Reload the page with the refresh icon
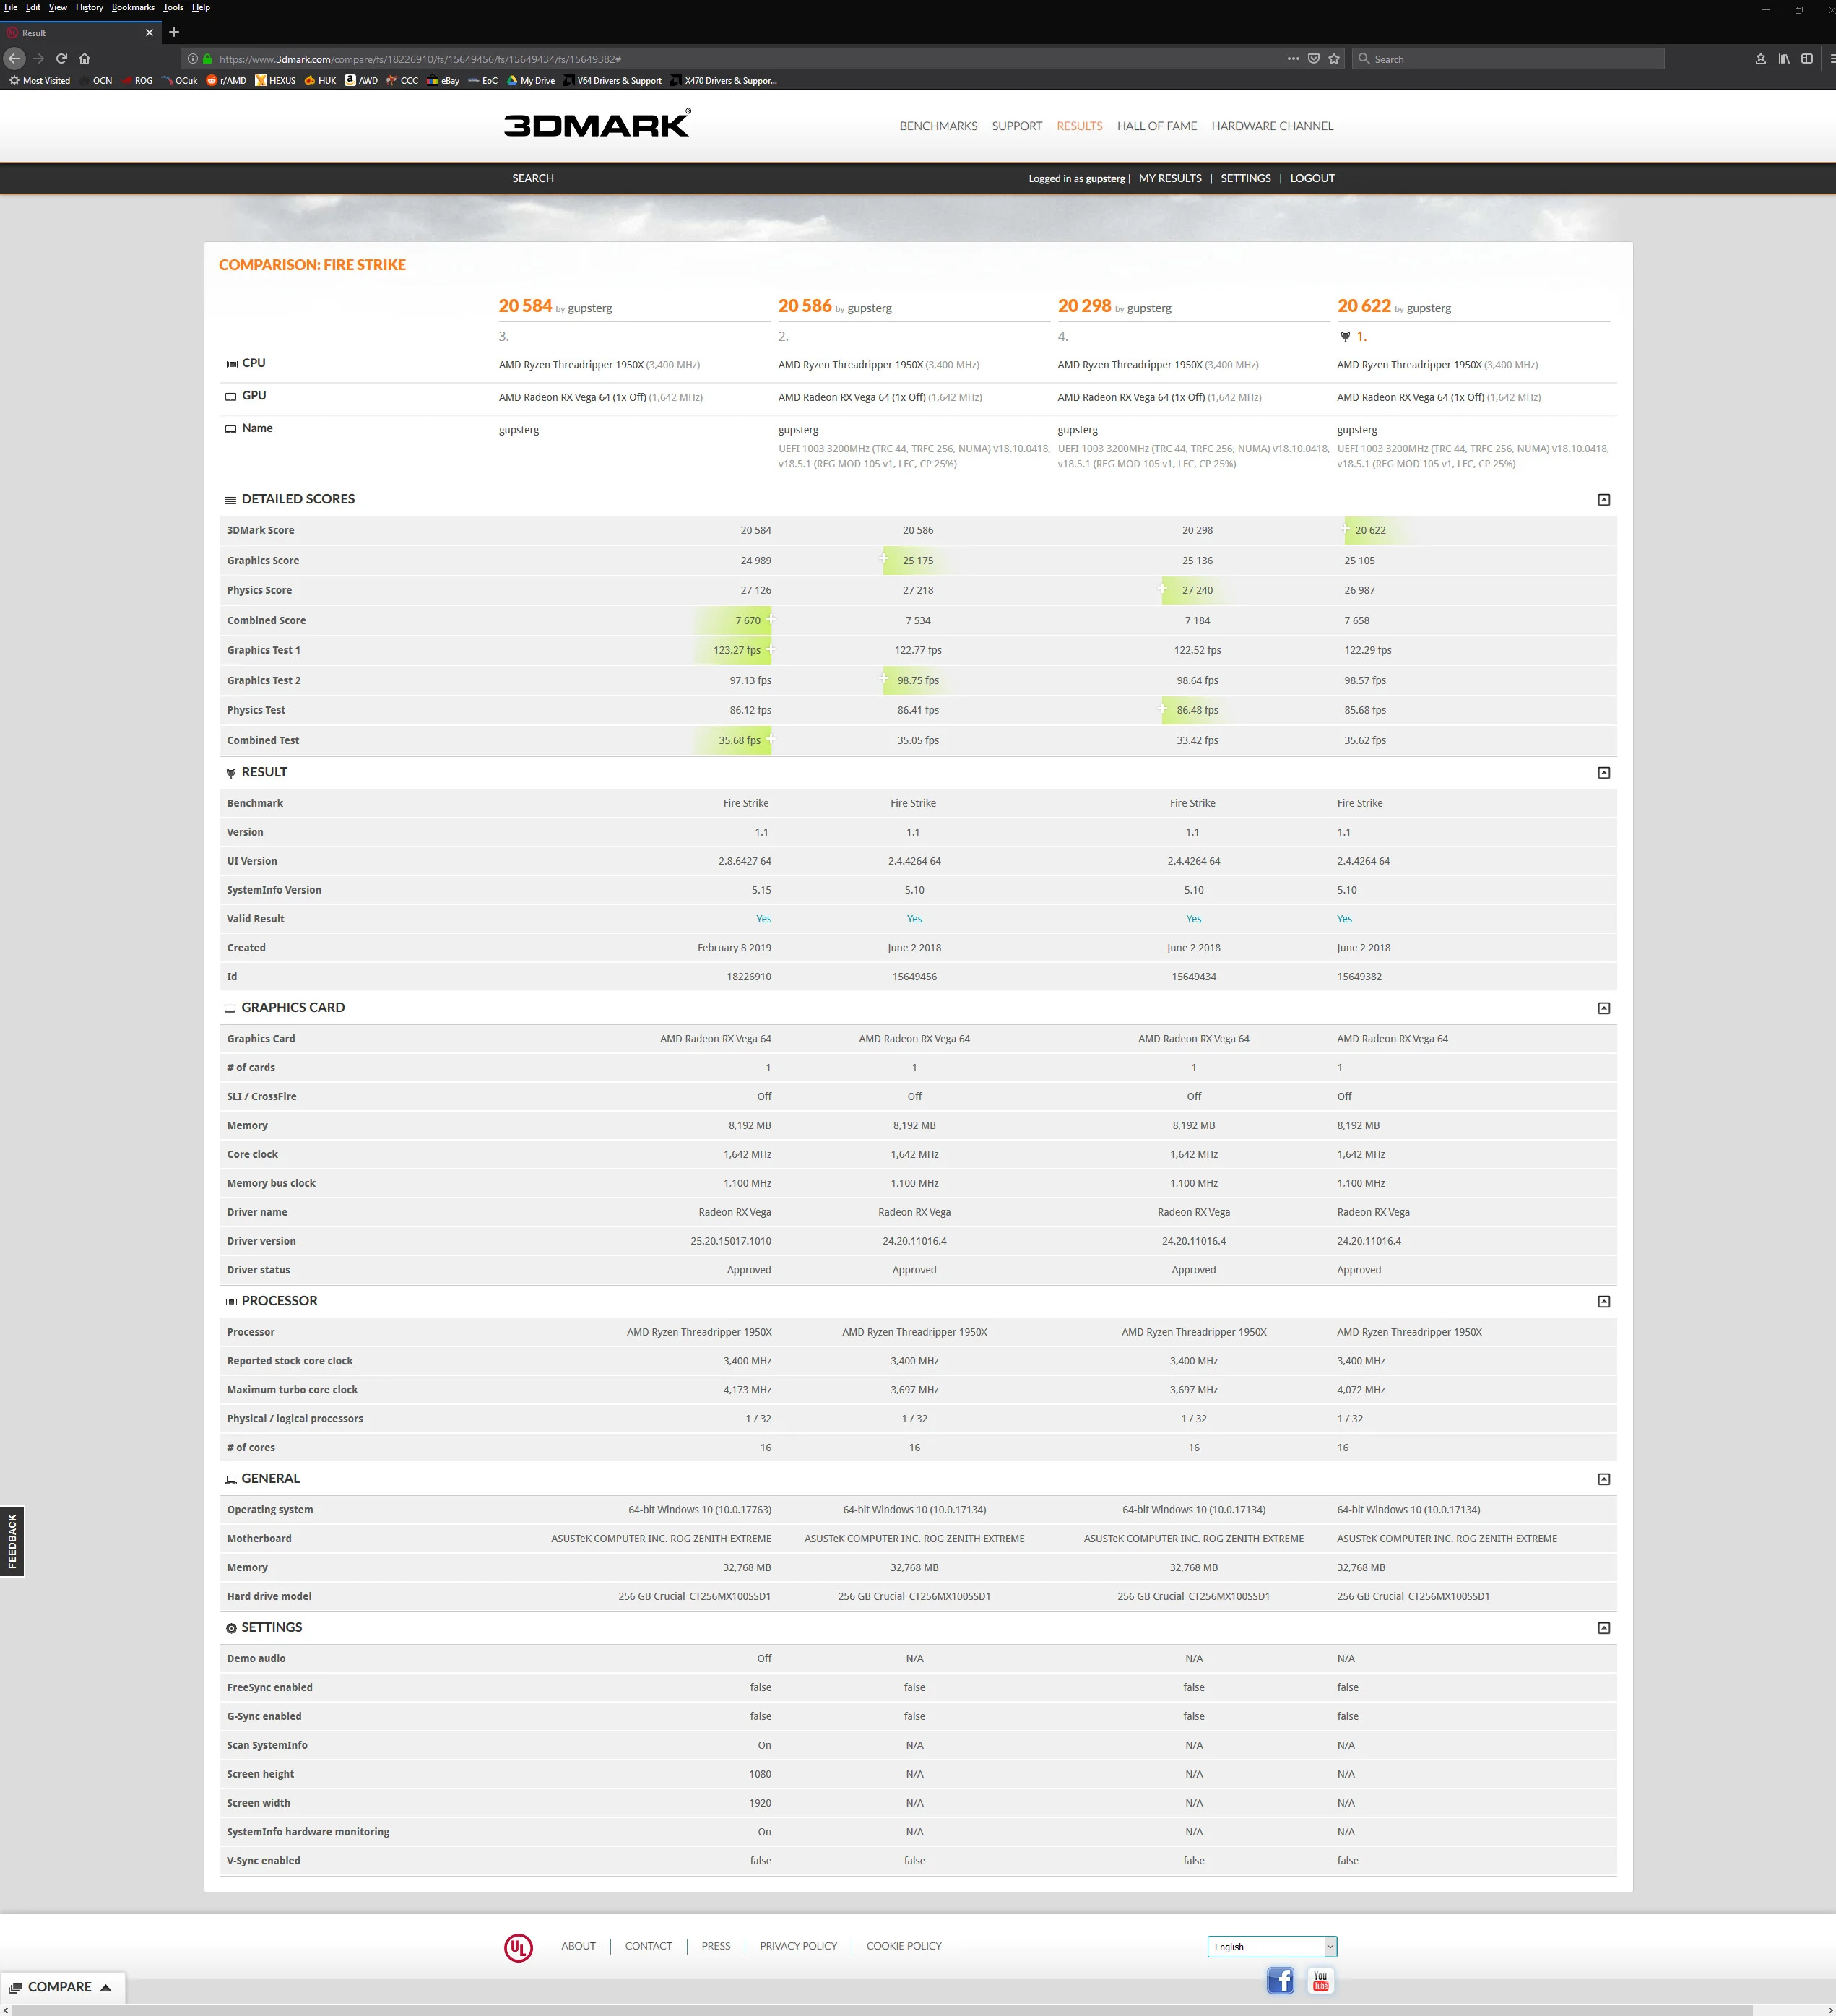1836x2016 pixels. [x=61, y=58]
